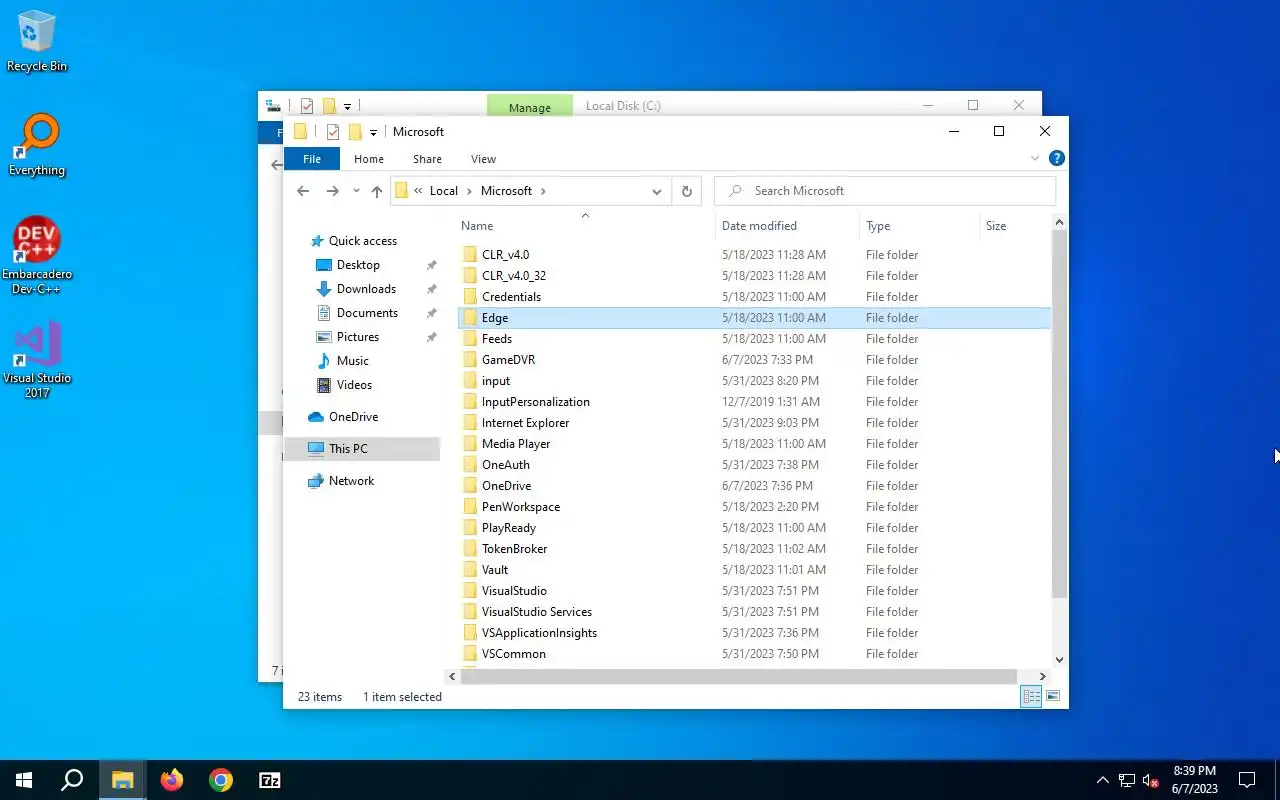Click File Explorer taskbar icon
This screenshot has width=1280, height=800.
coord(122,780)
